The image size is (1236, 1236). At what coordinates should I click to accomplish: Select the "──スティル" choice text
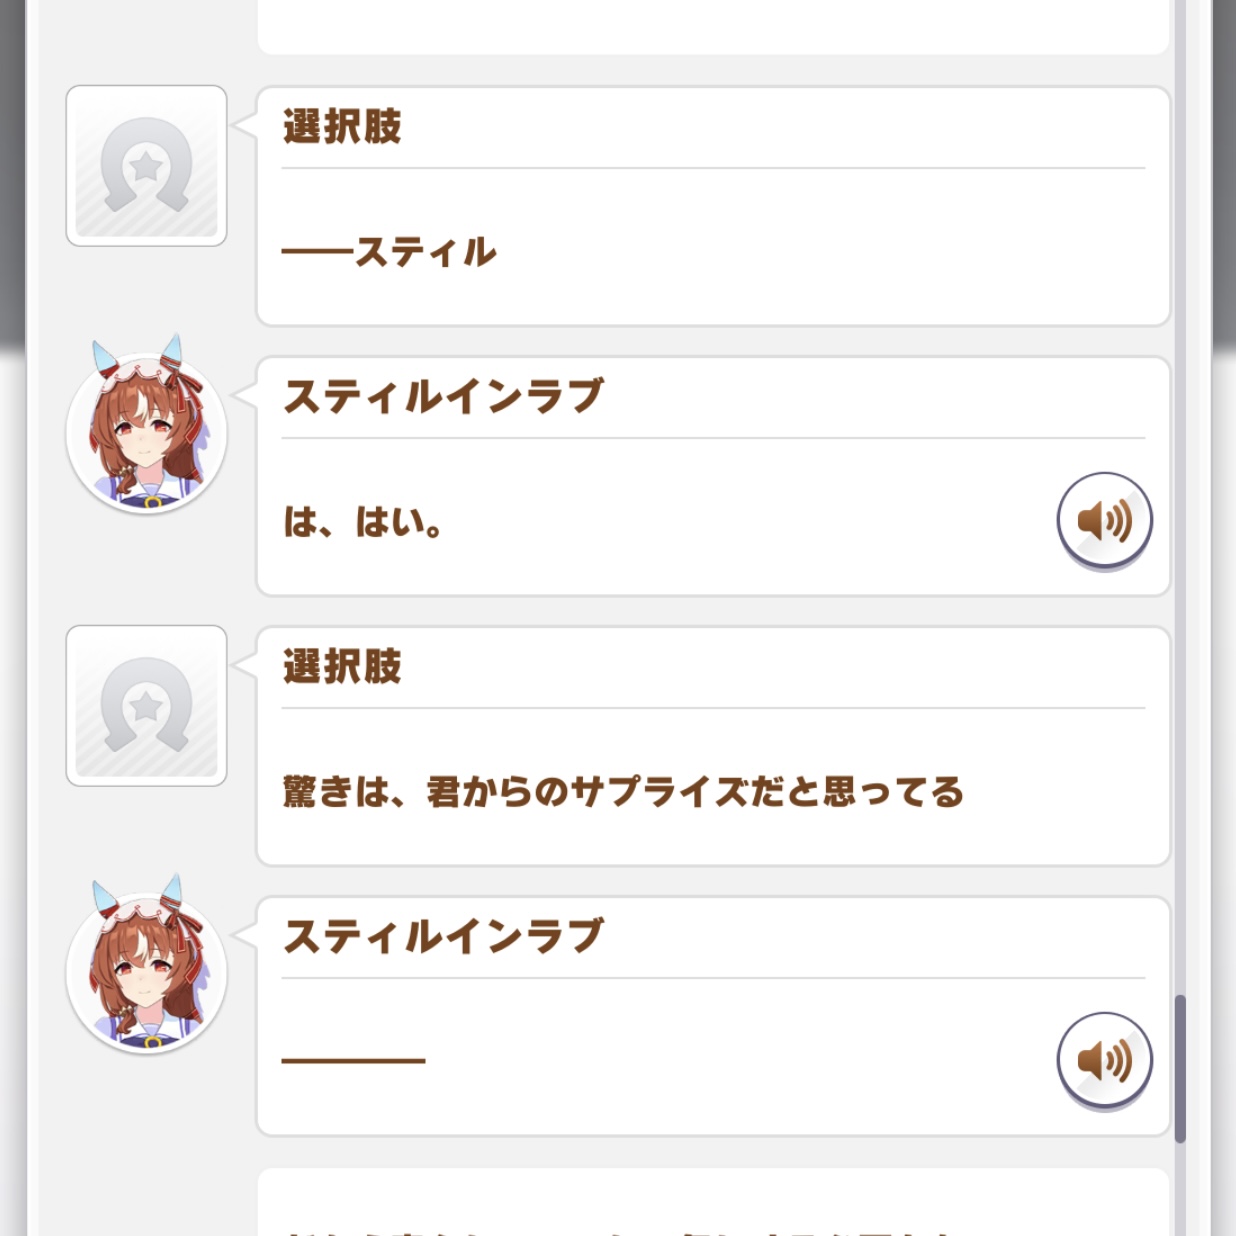[x=390, y=252]
